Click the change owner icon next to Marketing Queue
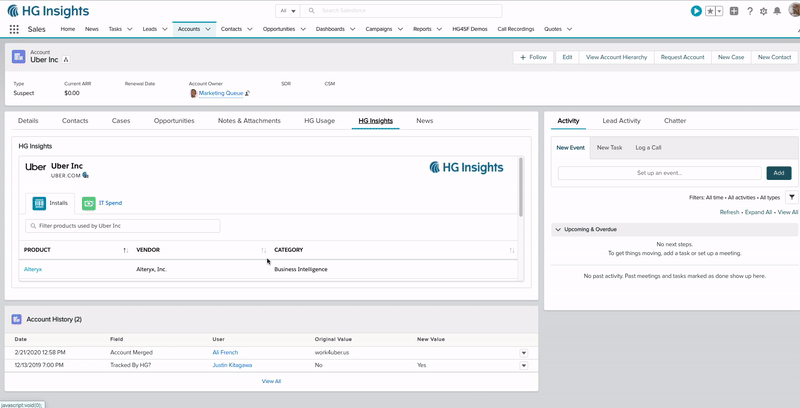 [x=247, y=93]
